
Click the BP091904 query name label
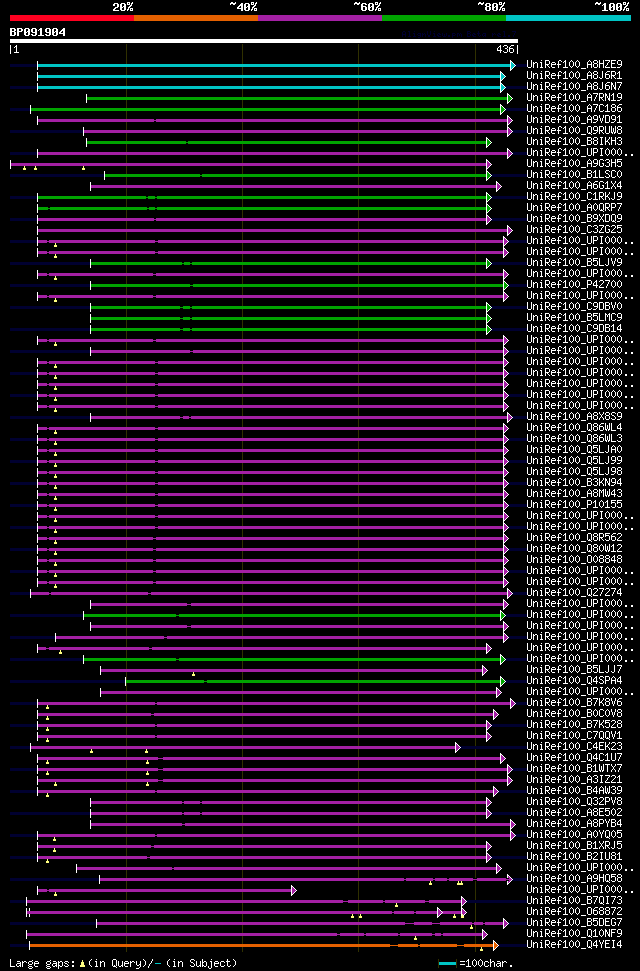38,32
